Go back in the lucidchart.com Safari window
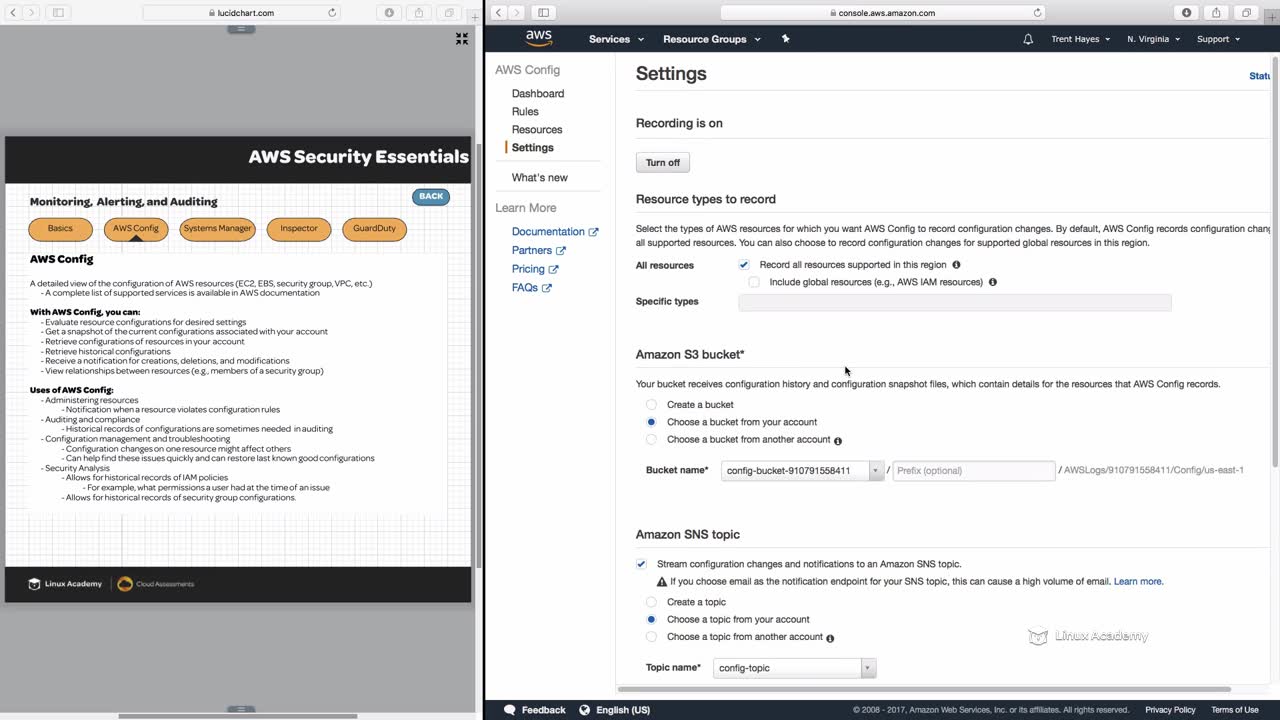This screenshot has height=720, width=1280. (13, 13)
